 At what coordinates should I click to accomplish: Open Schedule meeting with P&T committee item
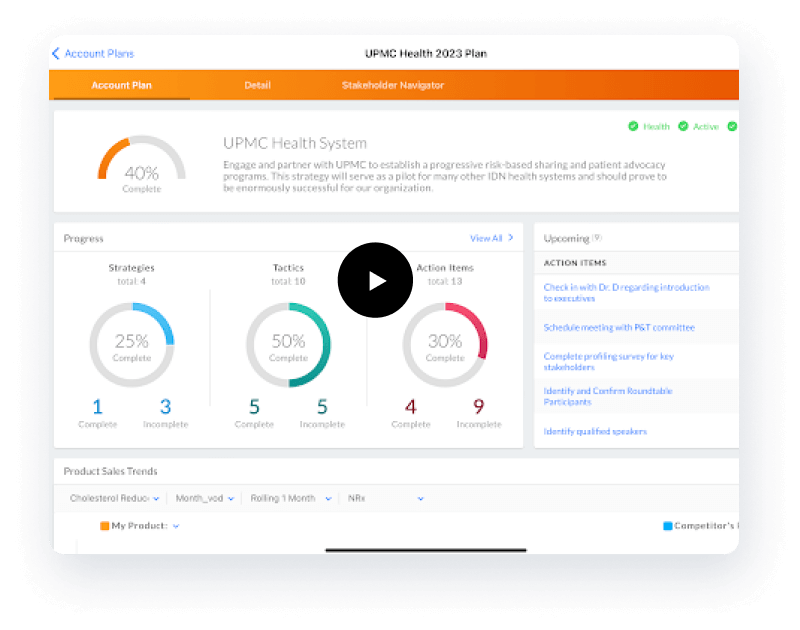pyautogui.click(x=618, y=328)
